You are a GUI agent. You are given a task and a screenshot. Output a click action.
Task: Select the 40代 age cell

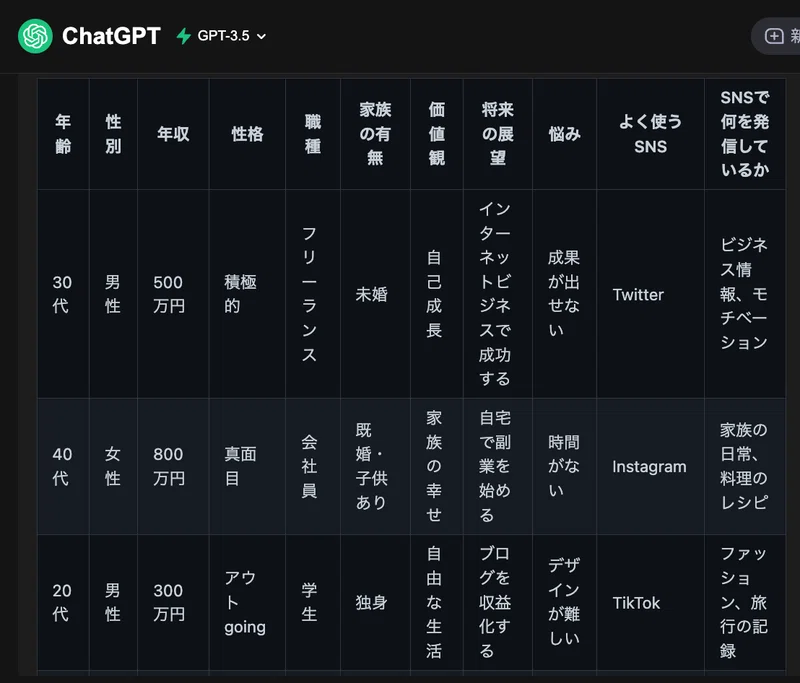coord(62,466)
